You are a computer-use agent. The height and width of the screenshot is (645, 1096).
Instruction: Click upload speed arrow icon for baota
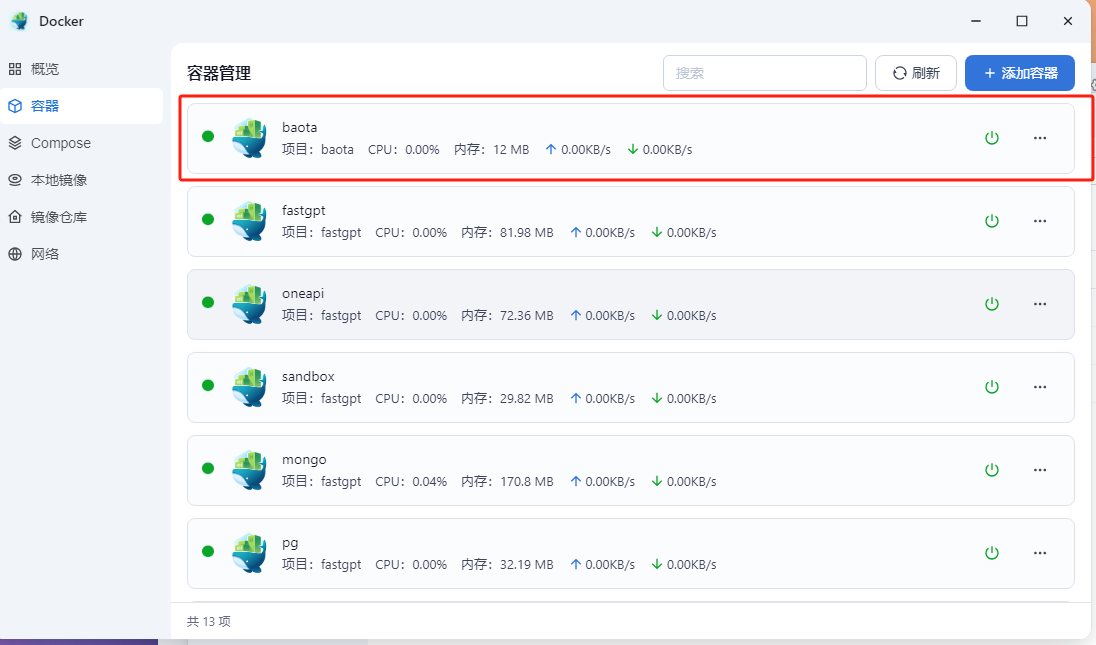[551, 150]
